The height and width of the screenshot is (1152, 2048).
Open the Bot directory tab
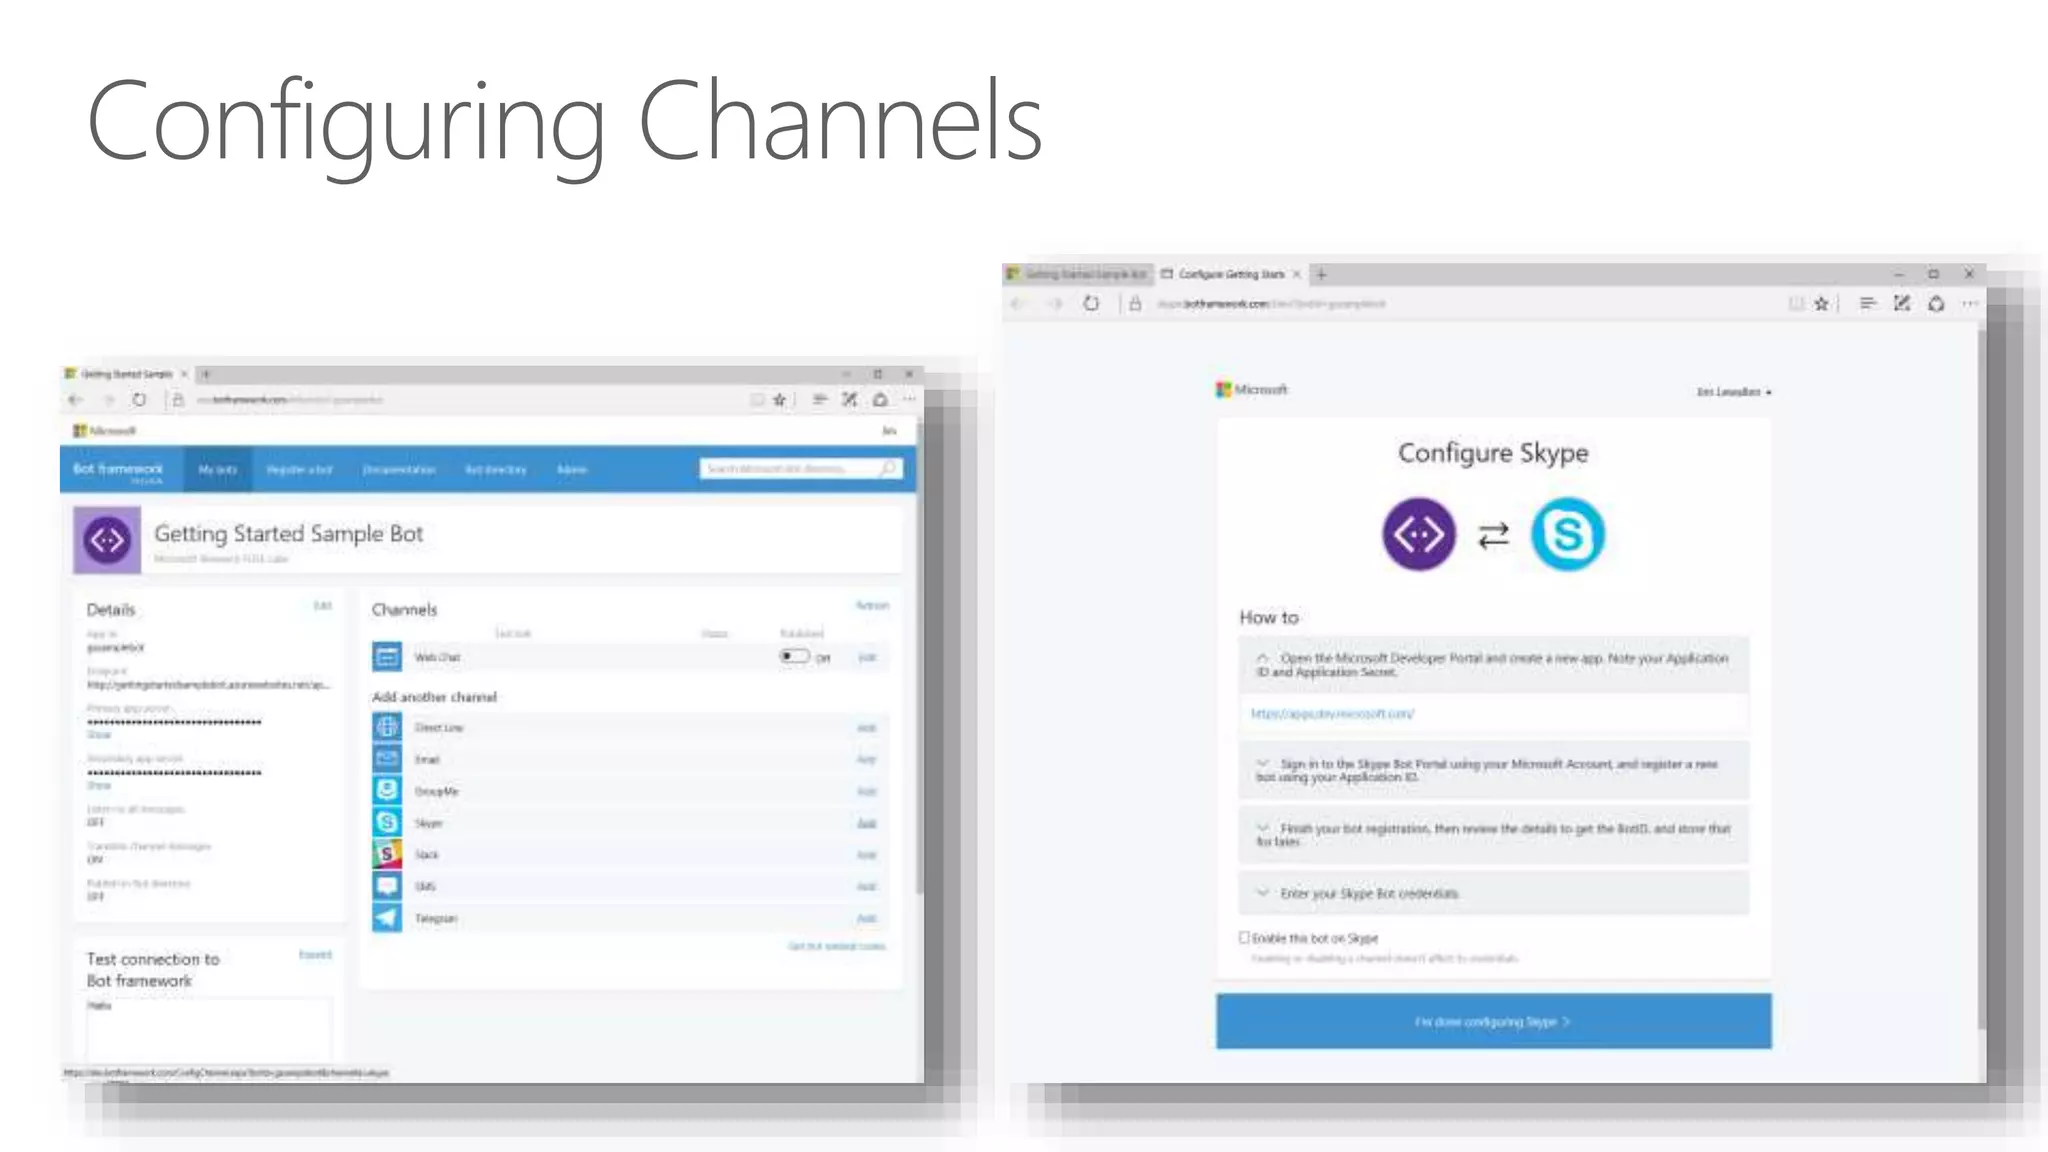(x=496, y=469)
